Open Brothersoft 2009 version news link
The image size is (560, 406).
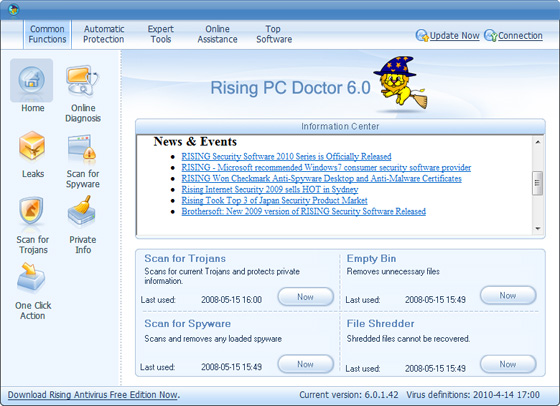(304, 211)
